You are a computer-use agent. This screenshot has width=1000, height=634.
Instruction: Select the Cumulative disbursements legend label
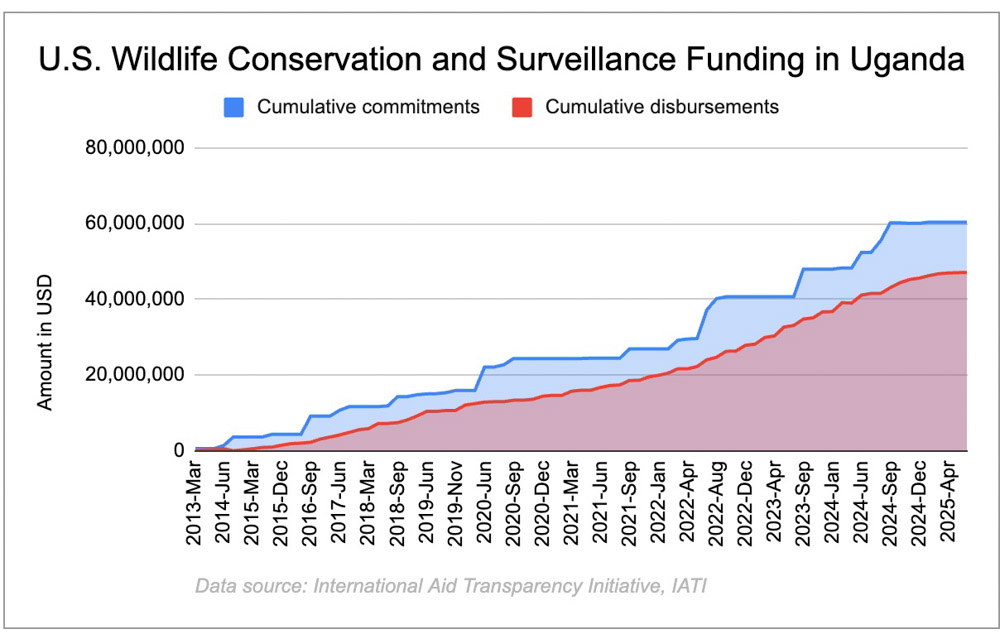point(662,107)
